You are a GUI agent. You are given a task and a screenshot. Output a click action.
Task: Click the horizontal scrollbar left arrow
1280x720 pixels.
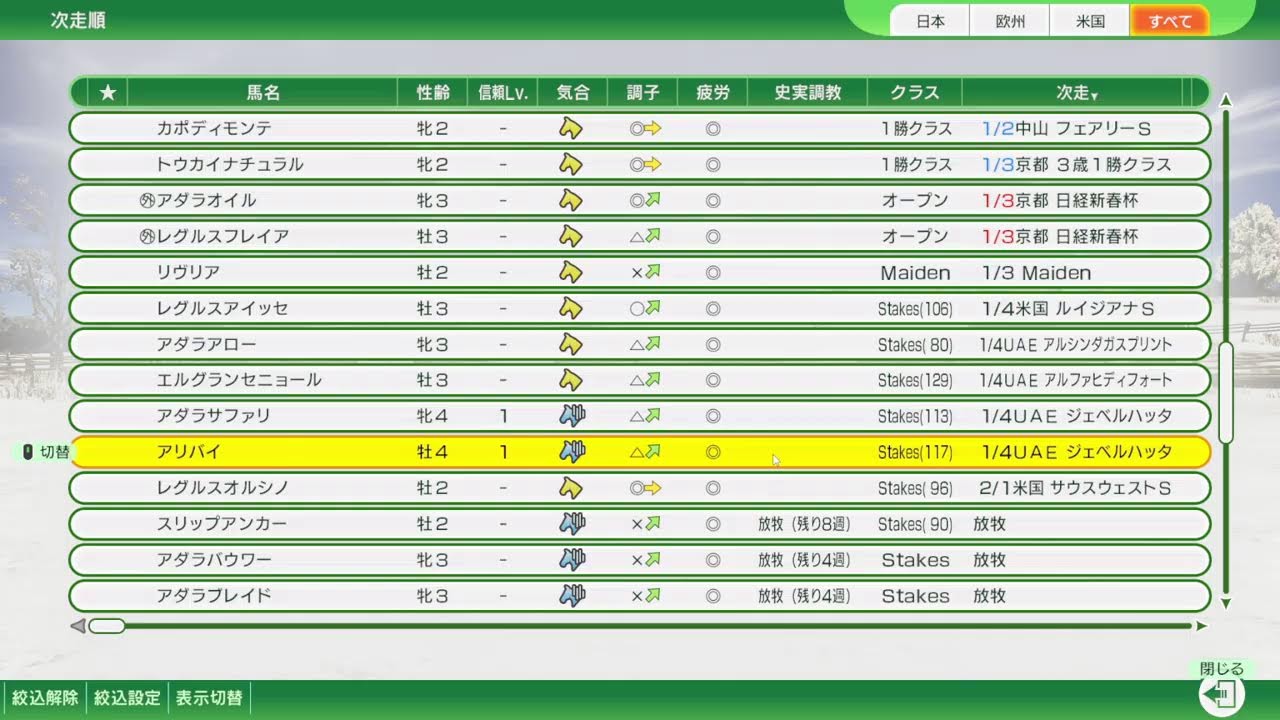[x=77, y=626]
